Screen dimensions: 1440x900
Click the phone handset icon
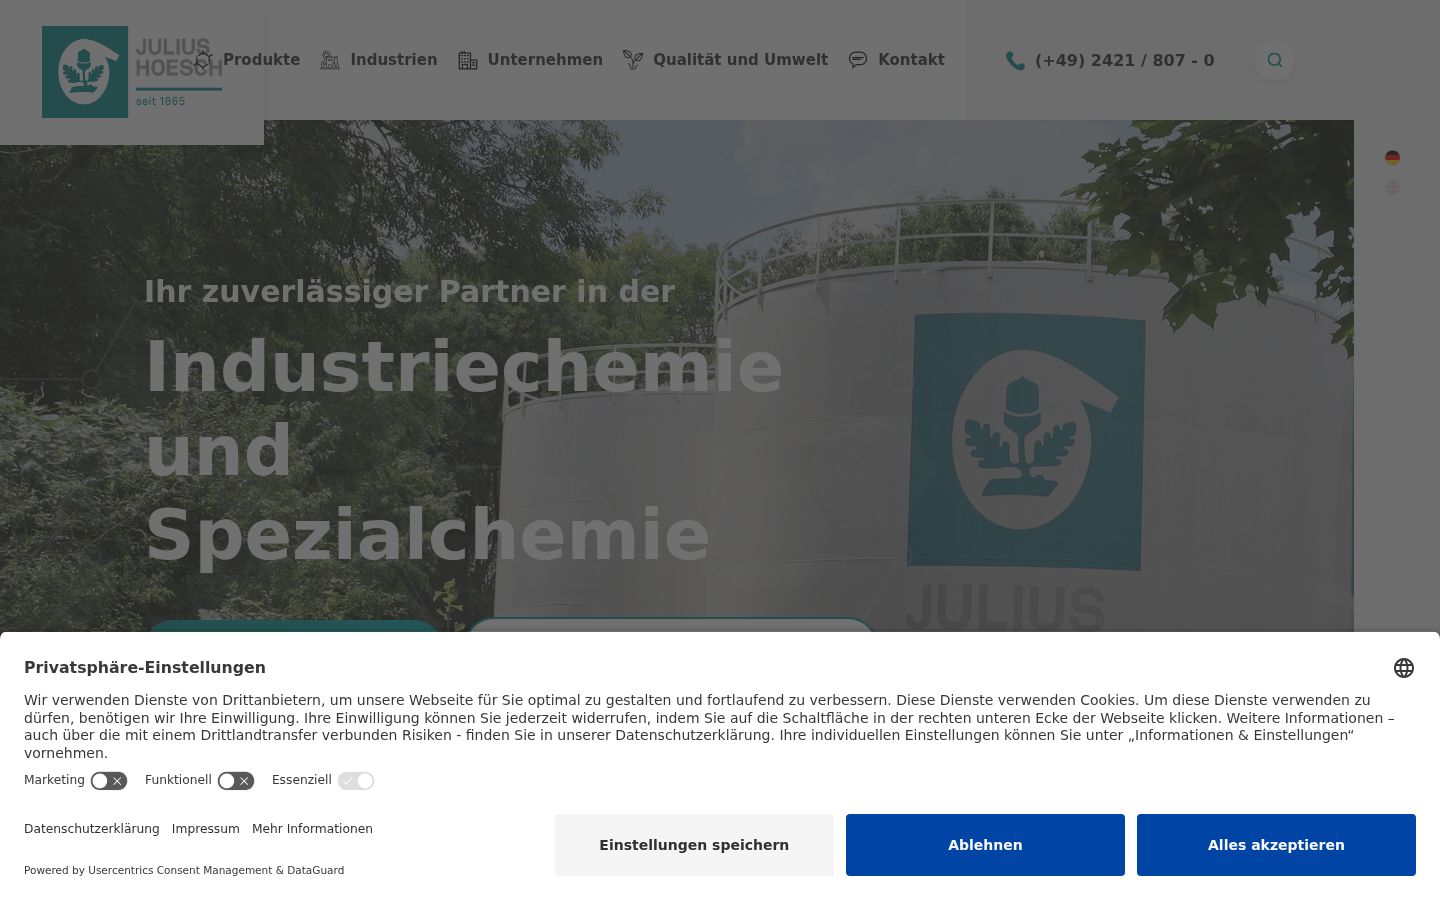point(1015,61)
